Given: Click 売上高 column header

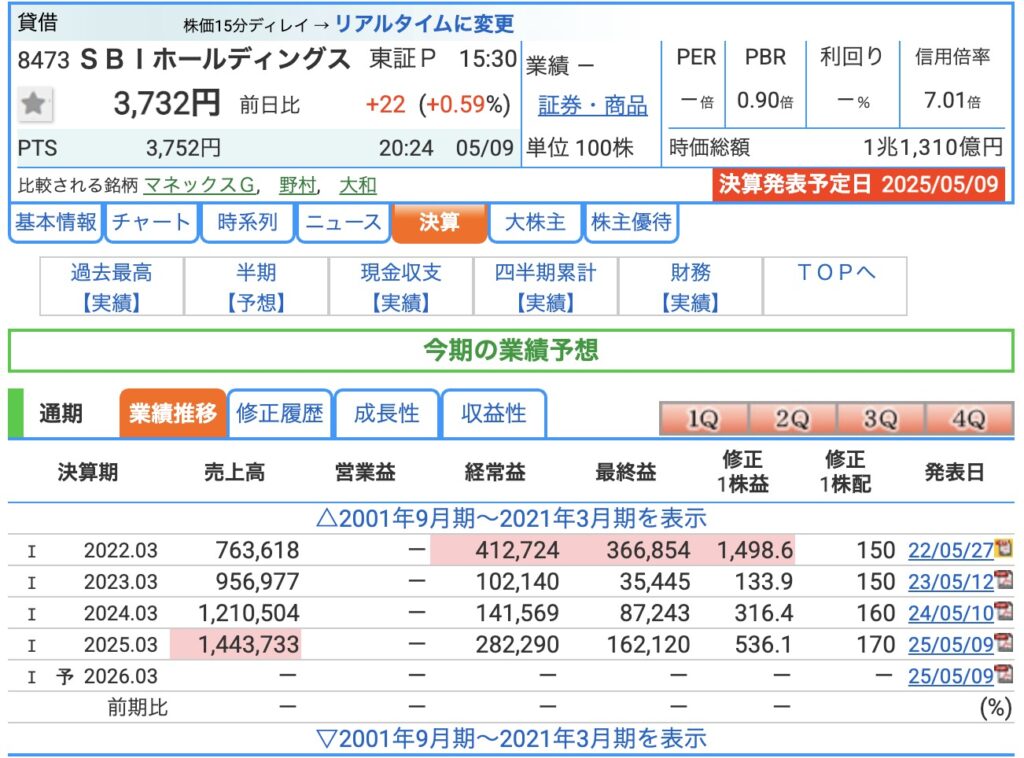Looking at the screenshot, I should pos(234,472).
